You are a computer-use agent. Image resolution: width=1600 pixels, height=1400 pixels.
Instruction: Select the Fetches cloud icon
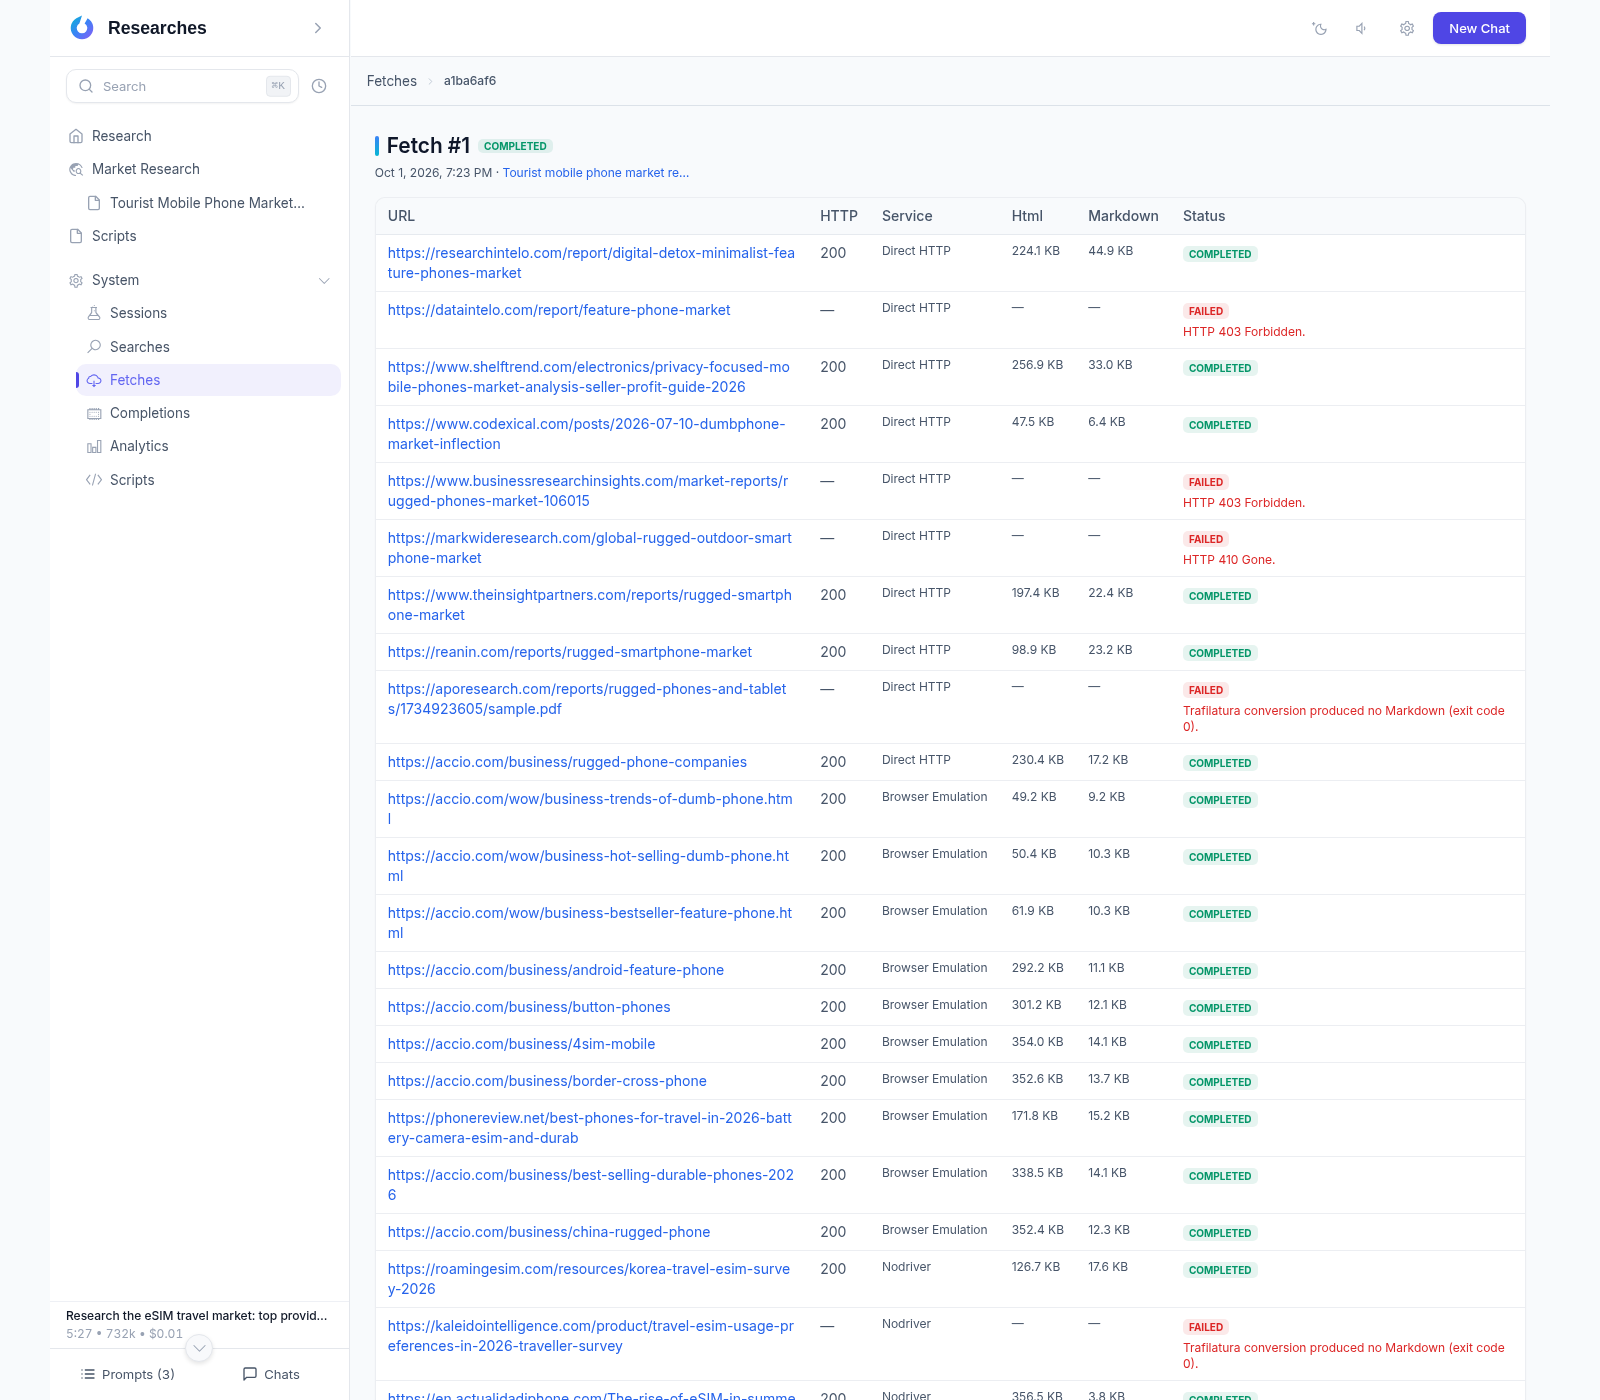click(94, 380)
